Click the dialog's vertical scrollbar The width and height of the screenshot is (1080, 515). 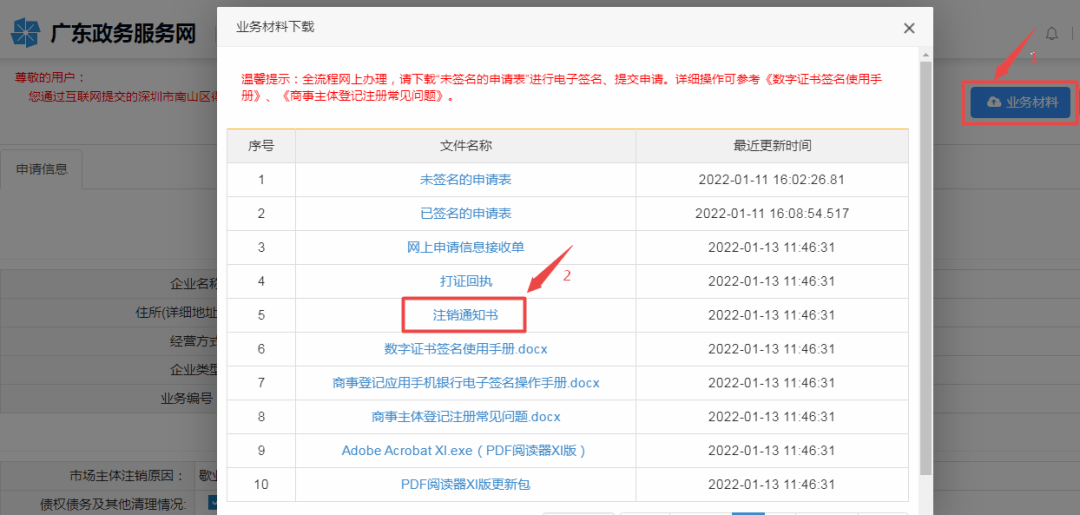926,269
